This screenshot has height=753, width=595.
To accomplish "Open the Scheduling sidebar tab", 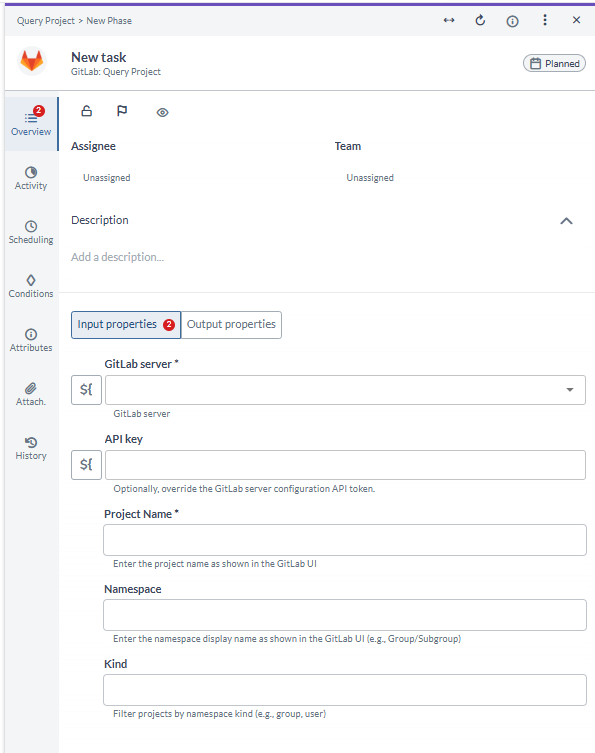I will click(31, 232).
